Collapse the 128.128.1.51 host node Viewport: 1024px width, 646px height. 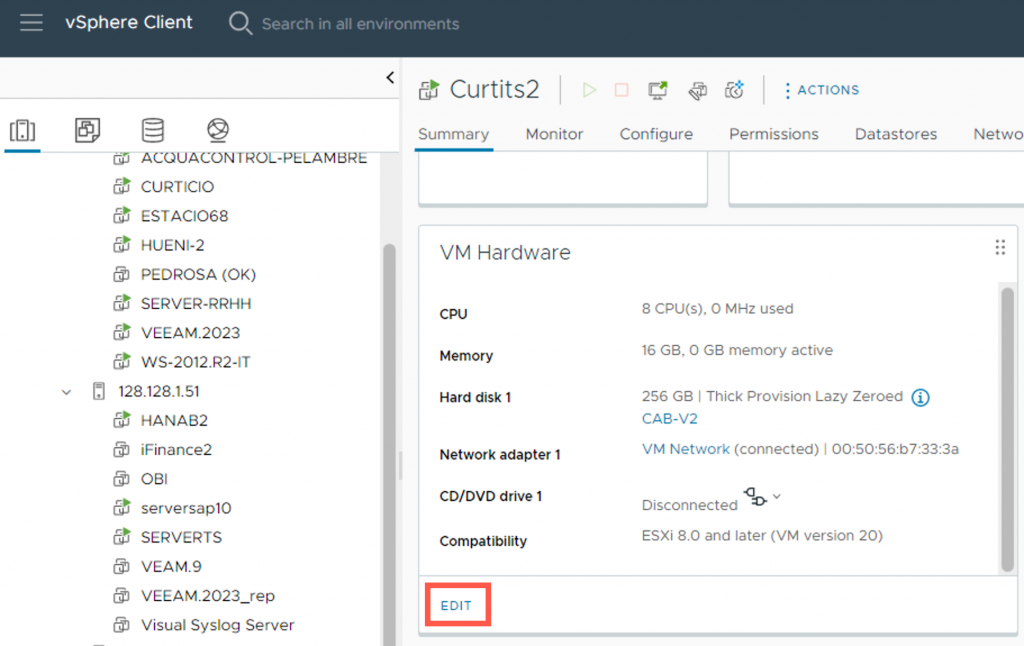pos(66,392)
